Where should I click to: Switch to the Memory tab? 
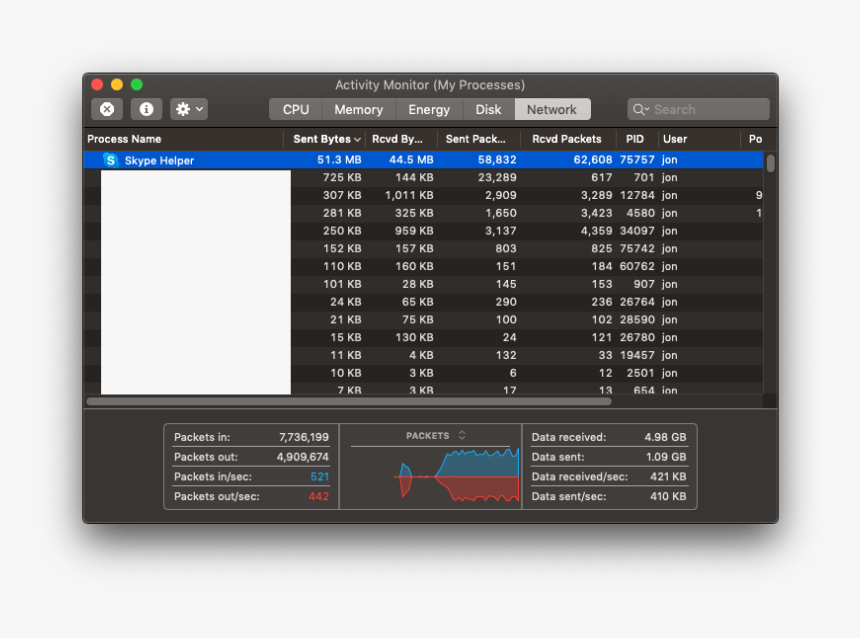pyautogui.click(x=358, y=109)
